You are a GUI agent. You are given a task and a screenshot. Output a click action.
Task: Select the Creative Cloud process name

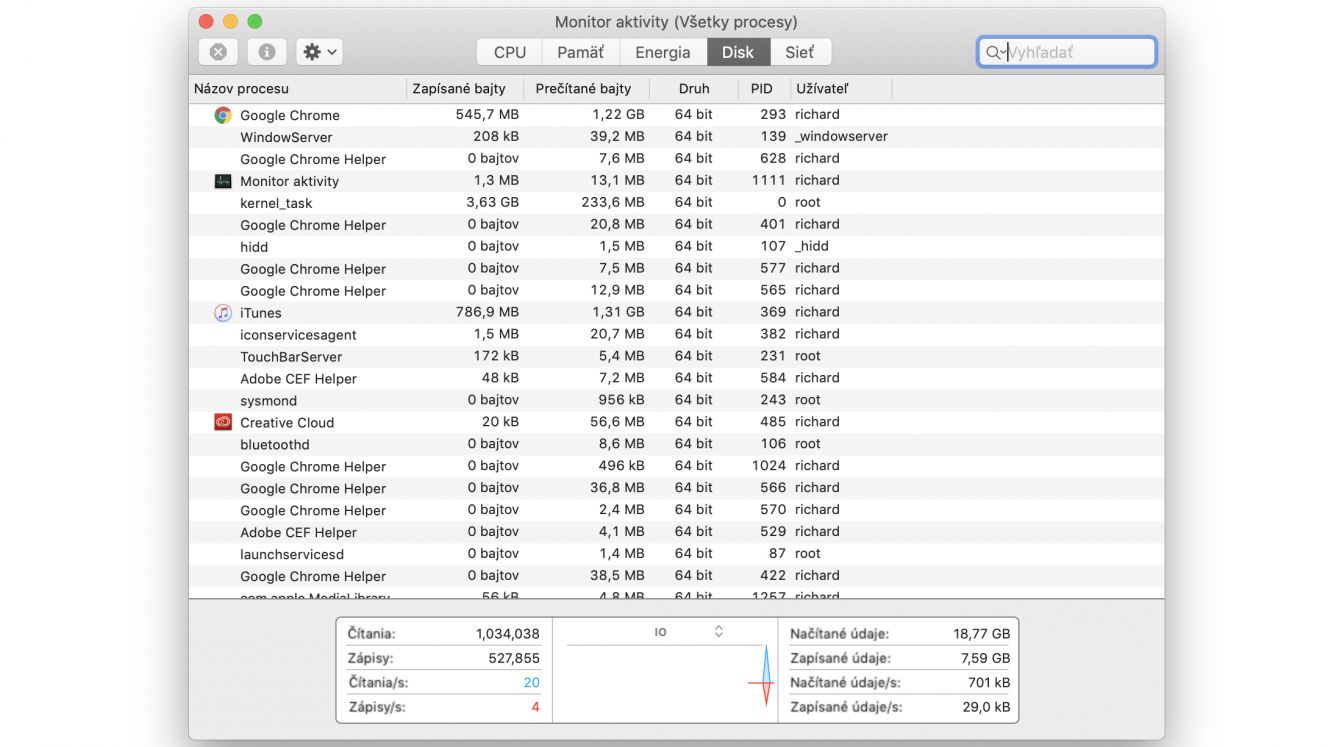(x=287, y=423)
